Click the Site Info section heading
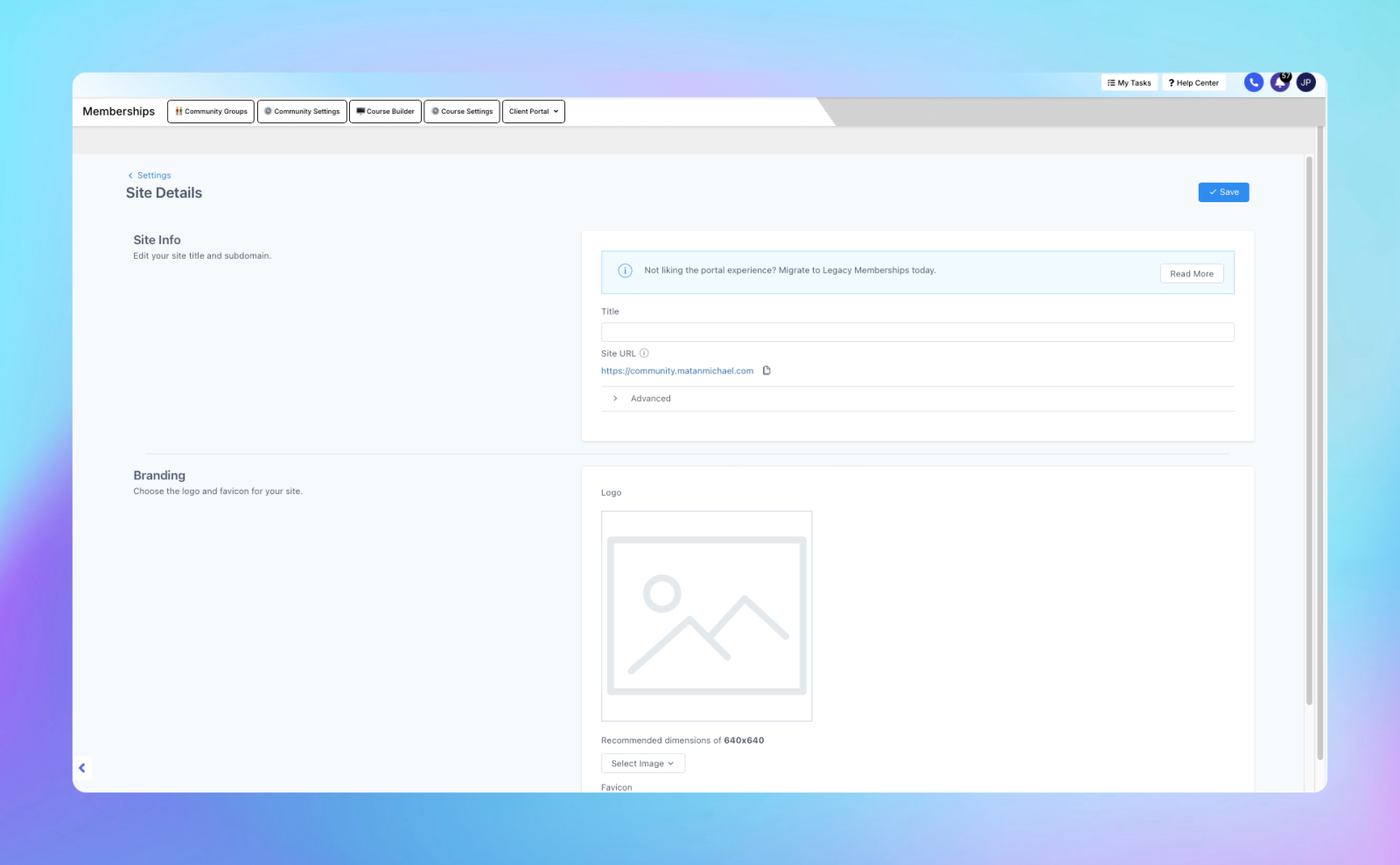Image resolution: width=1400 pixels, height=865 pixels. (x=157, y=240)
